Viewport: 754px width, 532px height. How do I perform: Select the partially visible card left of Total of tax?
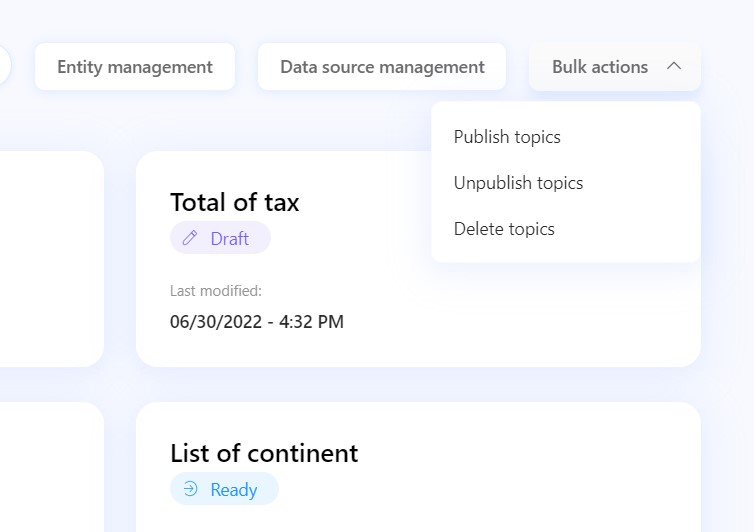pyautogui.click(x=50, y=258)
